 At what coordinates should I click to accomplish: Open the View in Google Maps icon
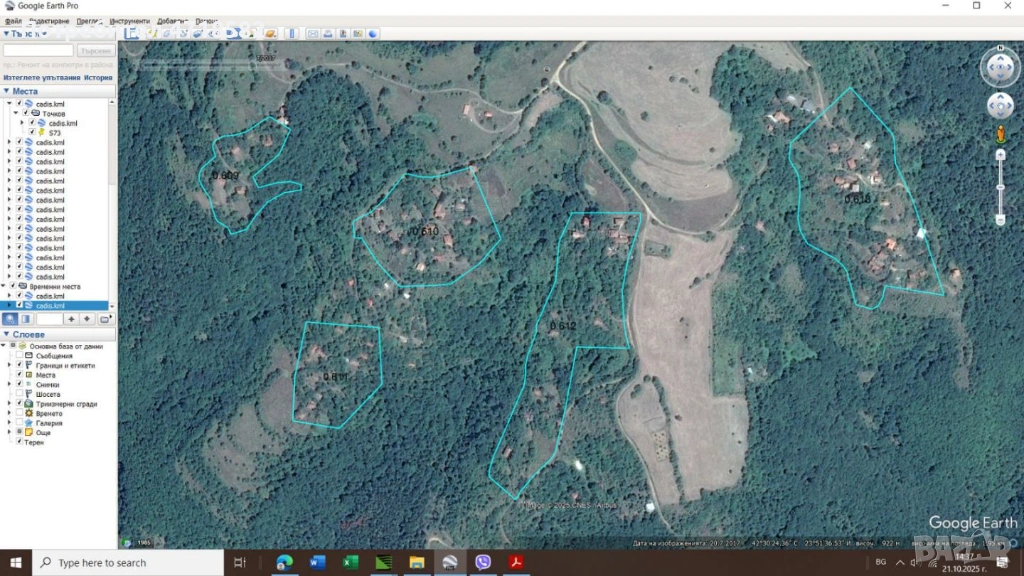pos(356,34)
